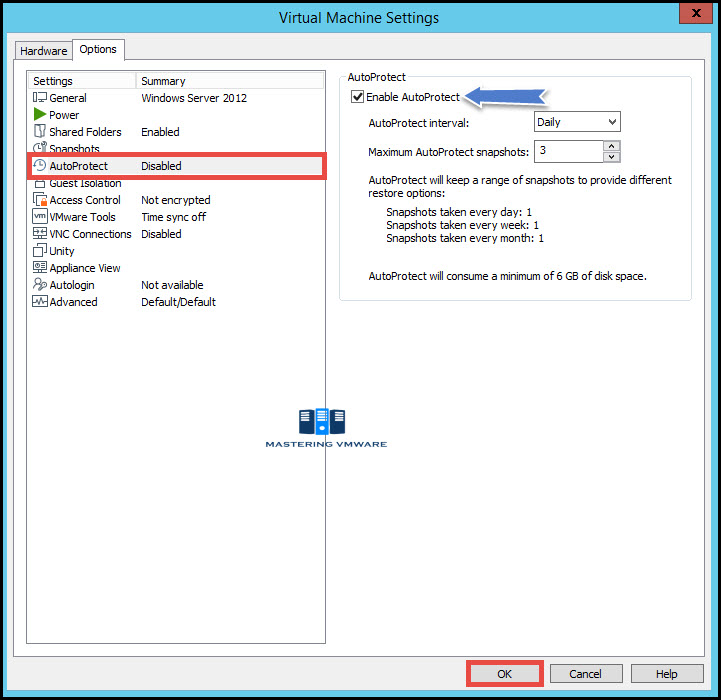
Task: Click the 'Enabled' Shared Folders summary
Action: (160, 132)
